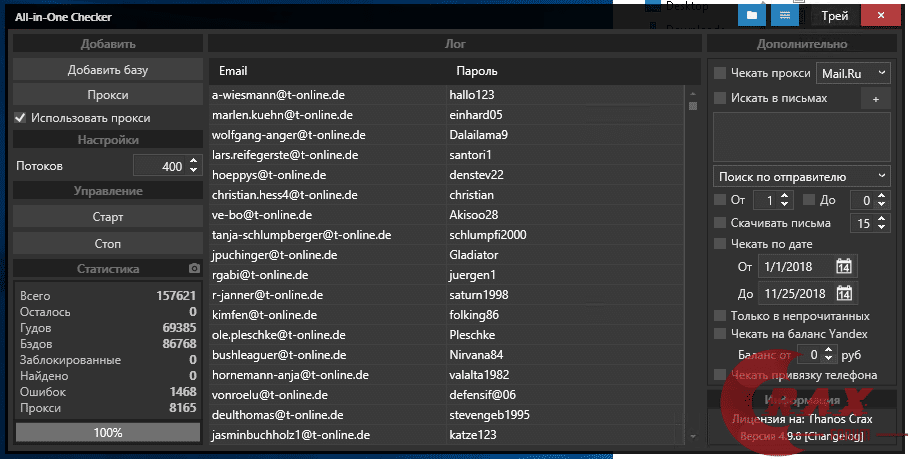Open the calendar picker for the До date
The image size is (910, 459).
coord(843,294)
